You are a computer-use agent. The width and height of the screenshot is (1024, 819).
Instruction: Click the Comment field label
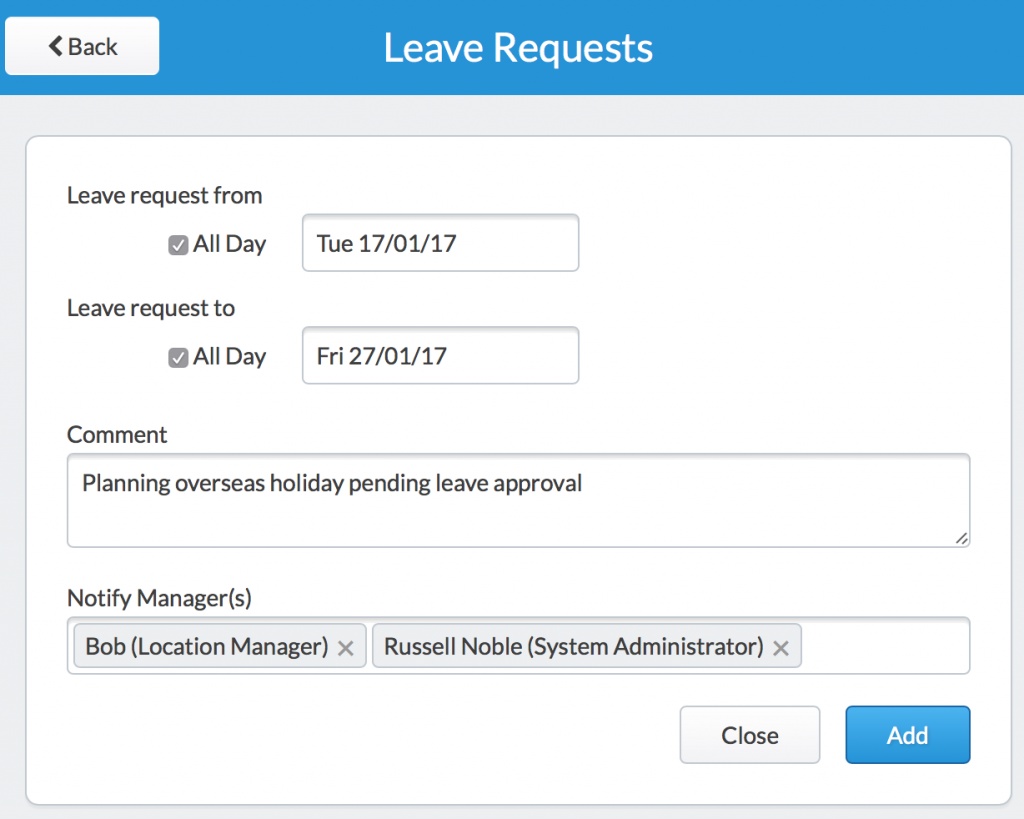click(x=117, y=435)
